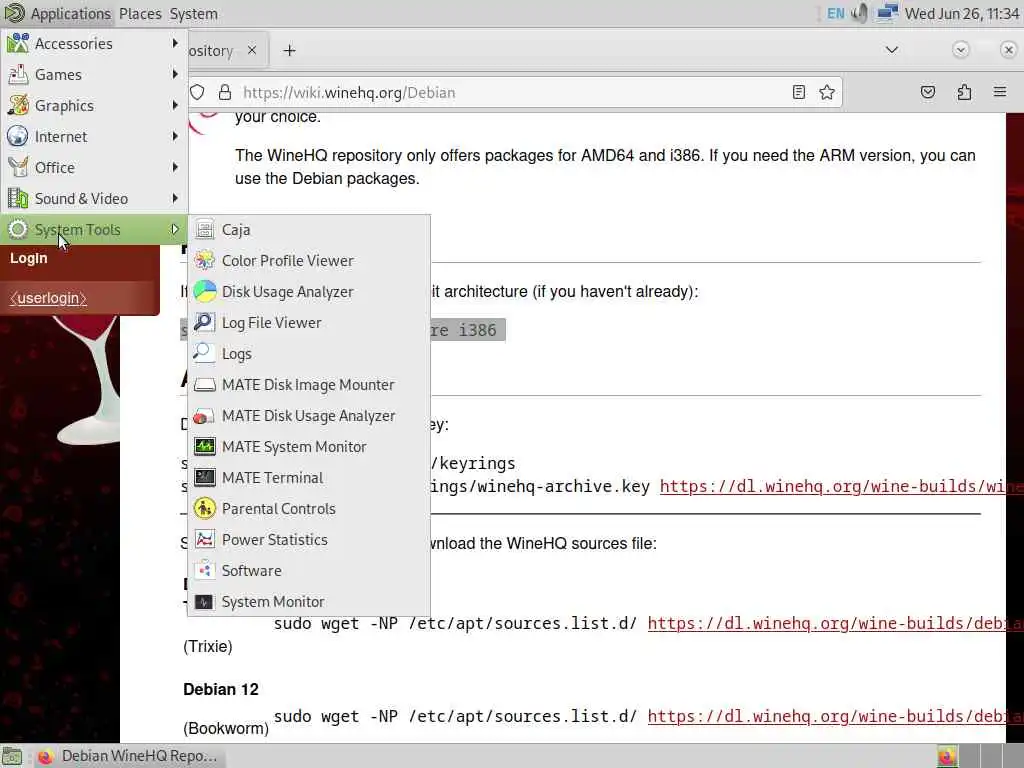This screenshot has height=768, width=1024.
Task: Click the Office category icon
Action: [18, 168]
